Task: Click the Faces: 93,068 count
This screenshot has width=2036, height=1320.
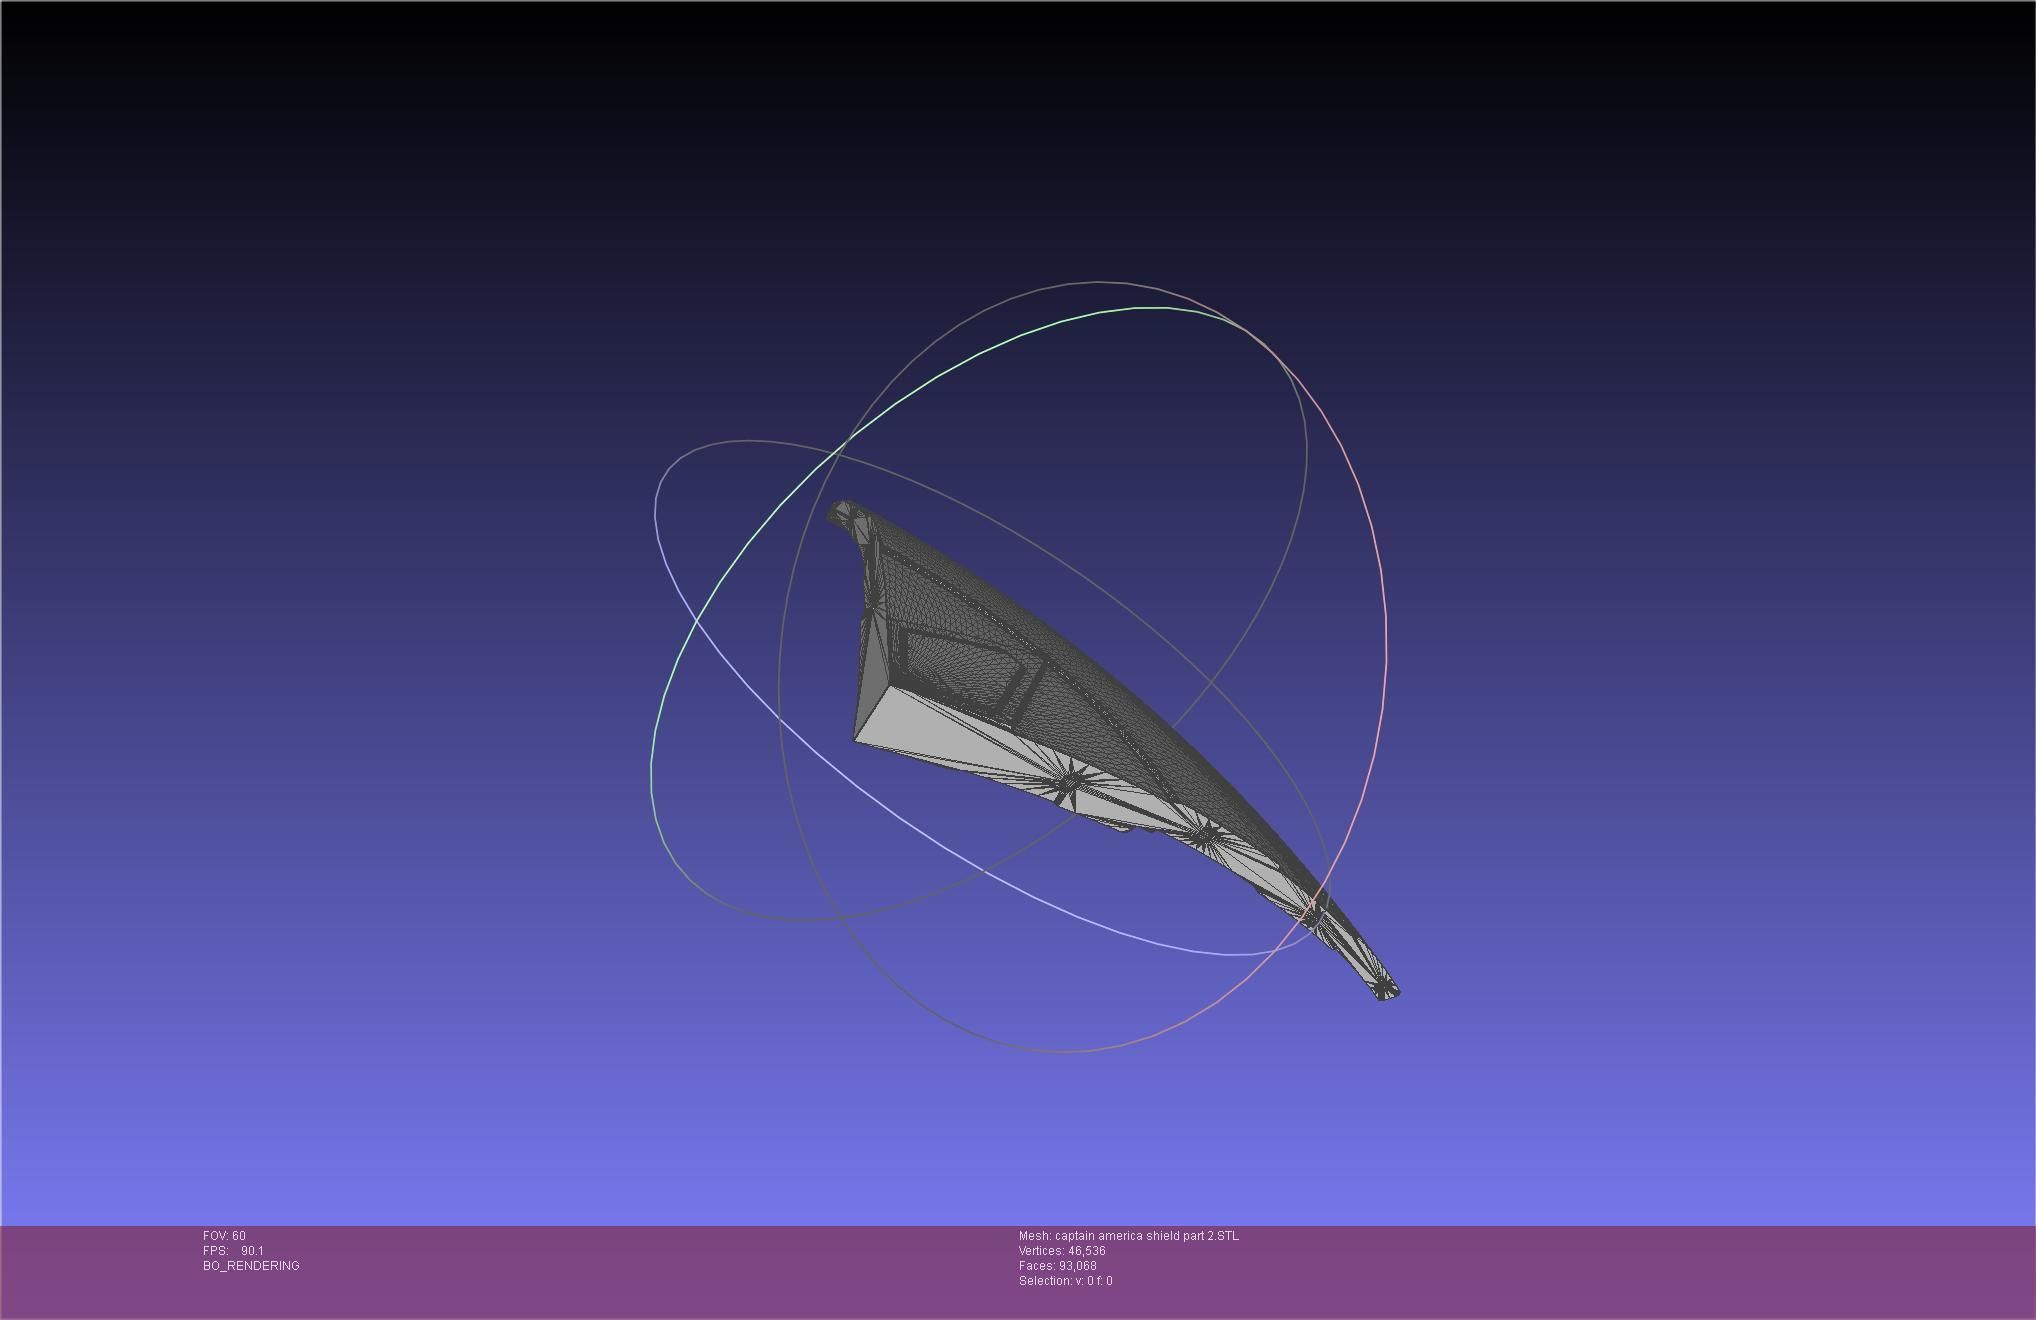Action: coord(1057,1266)
